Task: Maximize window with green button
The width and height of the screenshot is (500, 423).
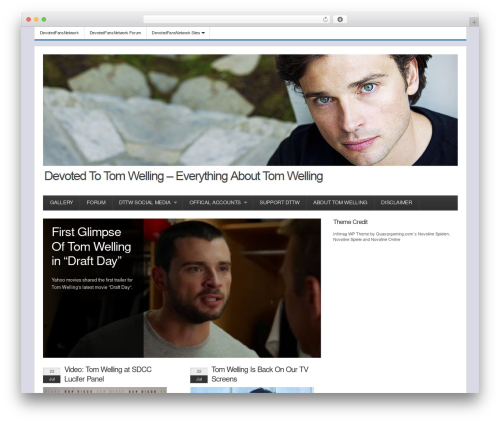Action: (44, 20)
